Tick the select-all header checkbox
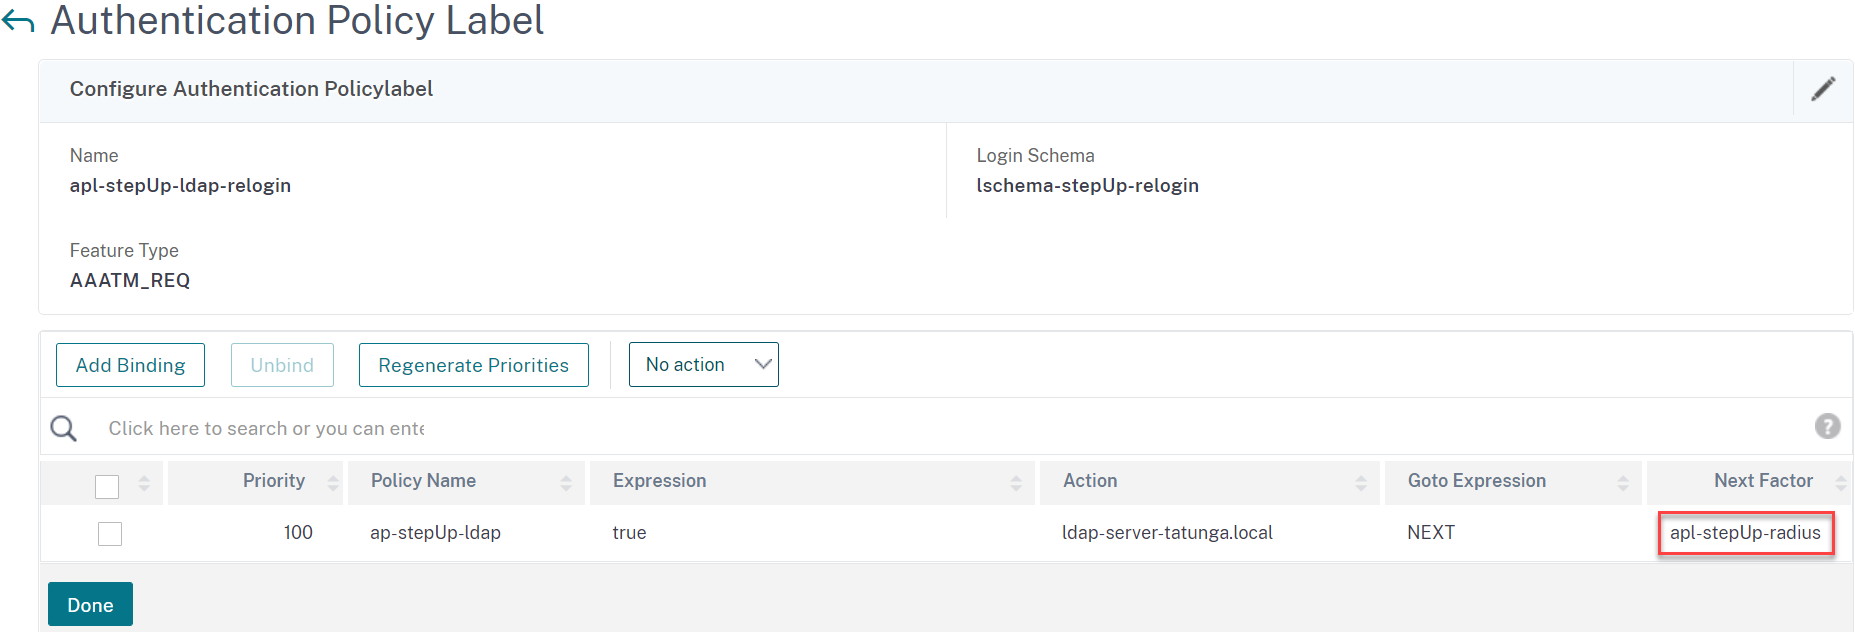 point(107,486)
